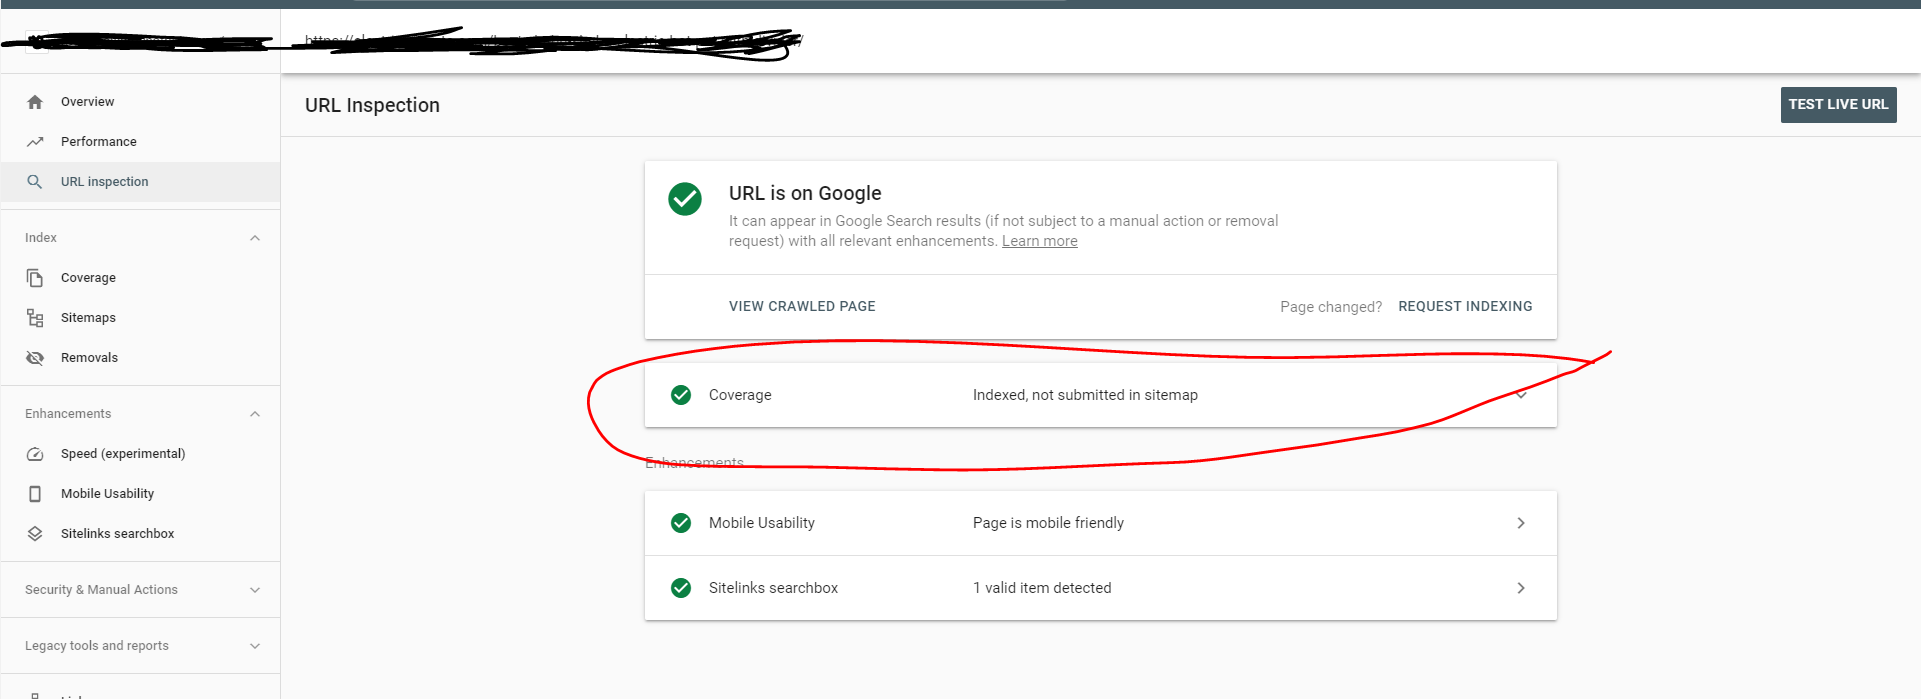Open the Sitemaps page
Viewport: 1921px width, 699px height.
click(140, 318)
